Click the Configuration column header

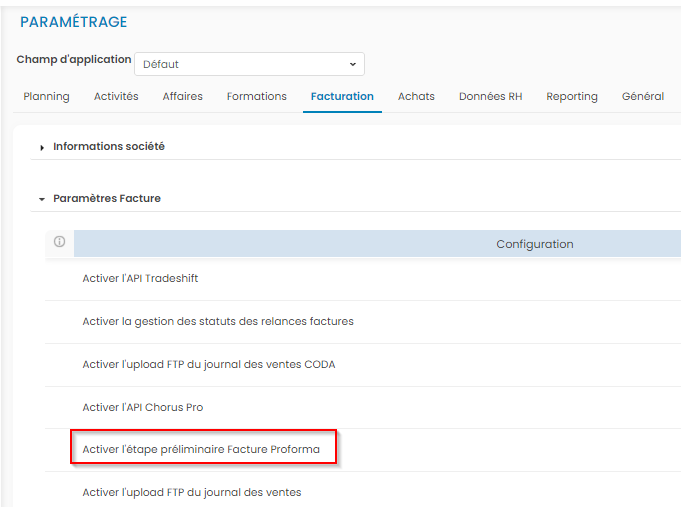[534, 244]
